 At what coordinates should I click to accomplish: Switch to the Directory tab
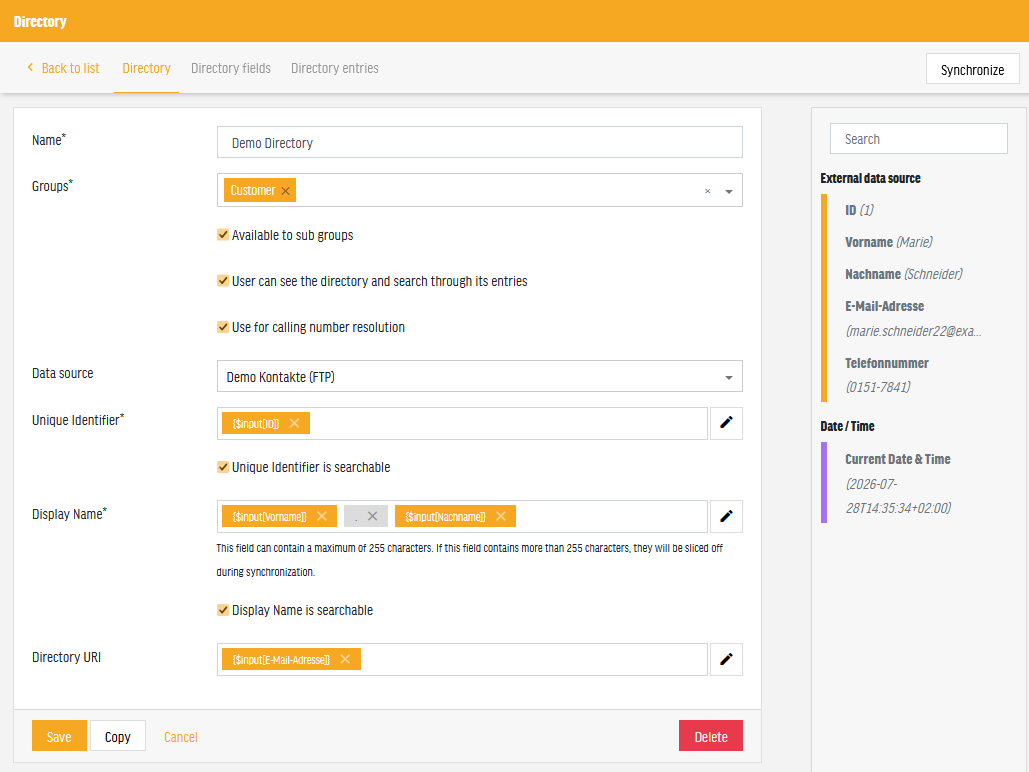[x=146, y=68]
